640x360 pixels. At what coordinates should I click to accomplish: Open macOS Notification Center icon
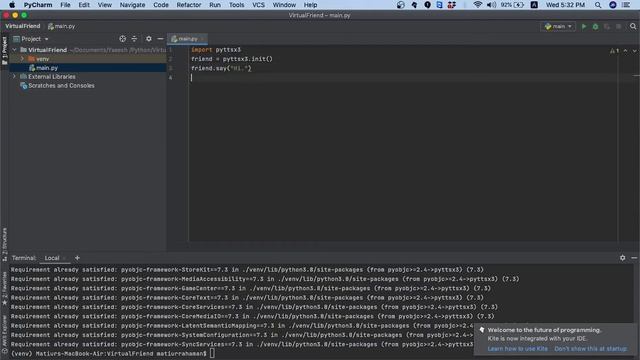tap(626, 5)
